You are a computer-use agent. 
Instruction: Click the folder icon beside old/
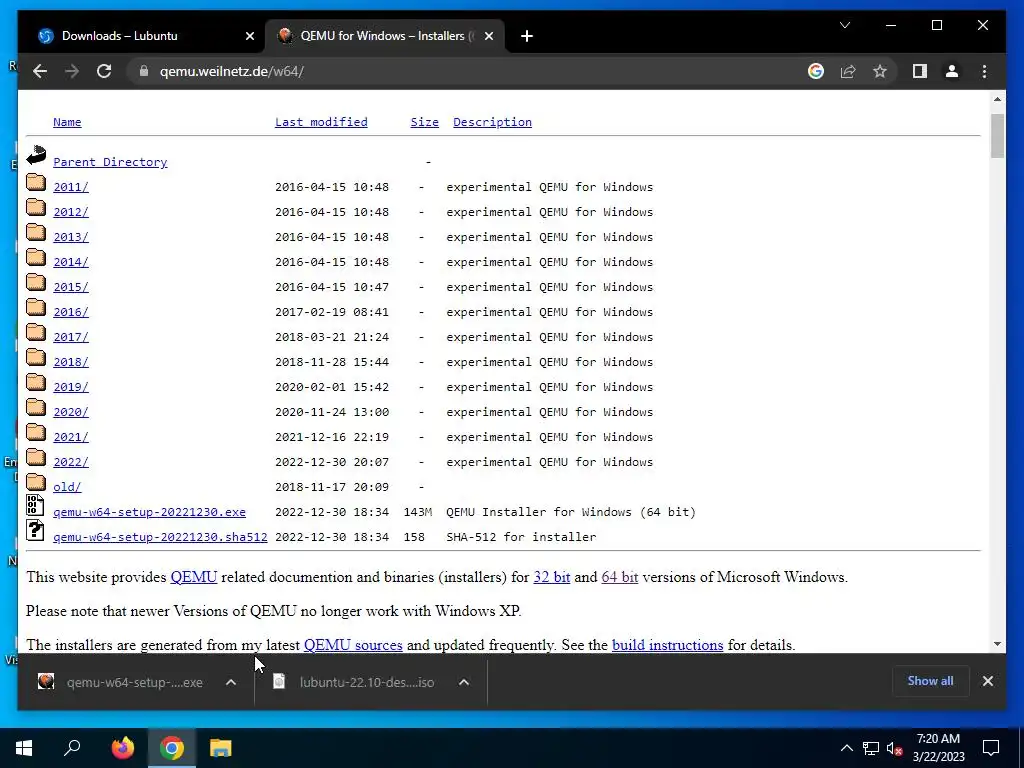coord(36,482)
